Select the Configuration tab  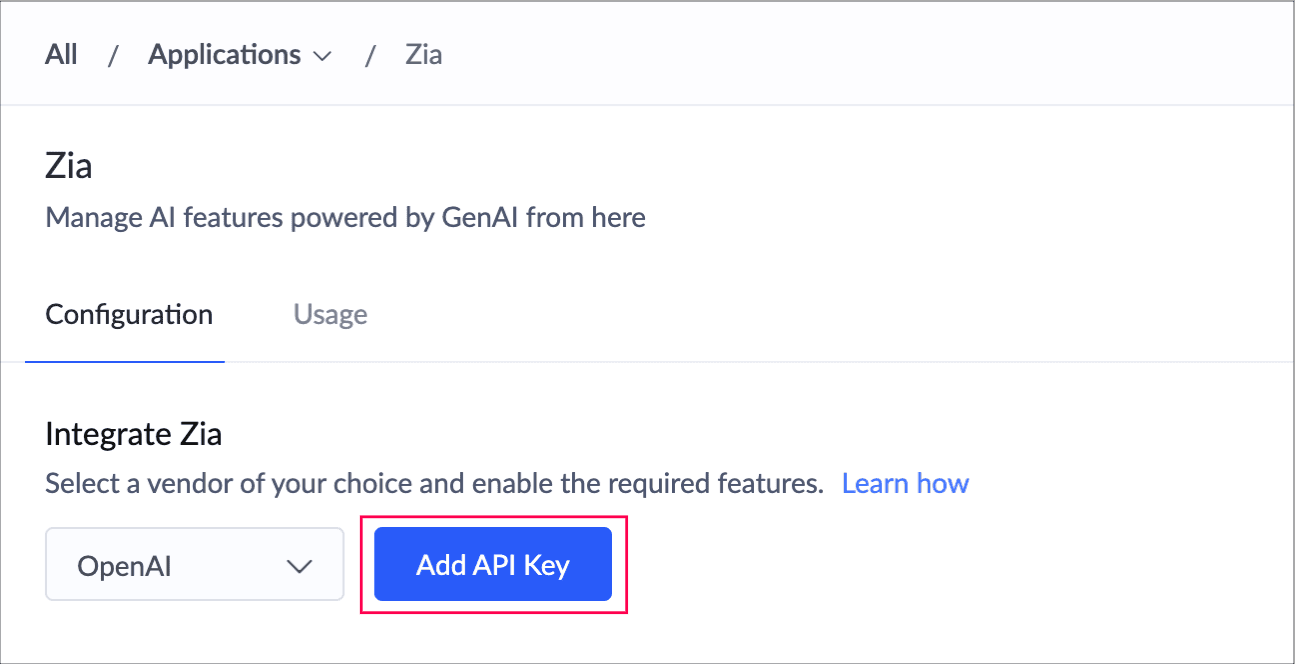click(x=129, y=315)
